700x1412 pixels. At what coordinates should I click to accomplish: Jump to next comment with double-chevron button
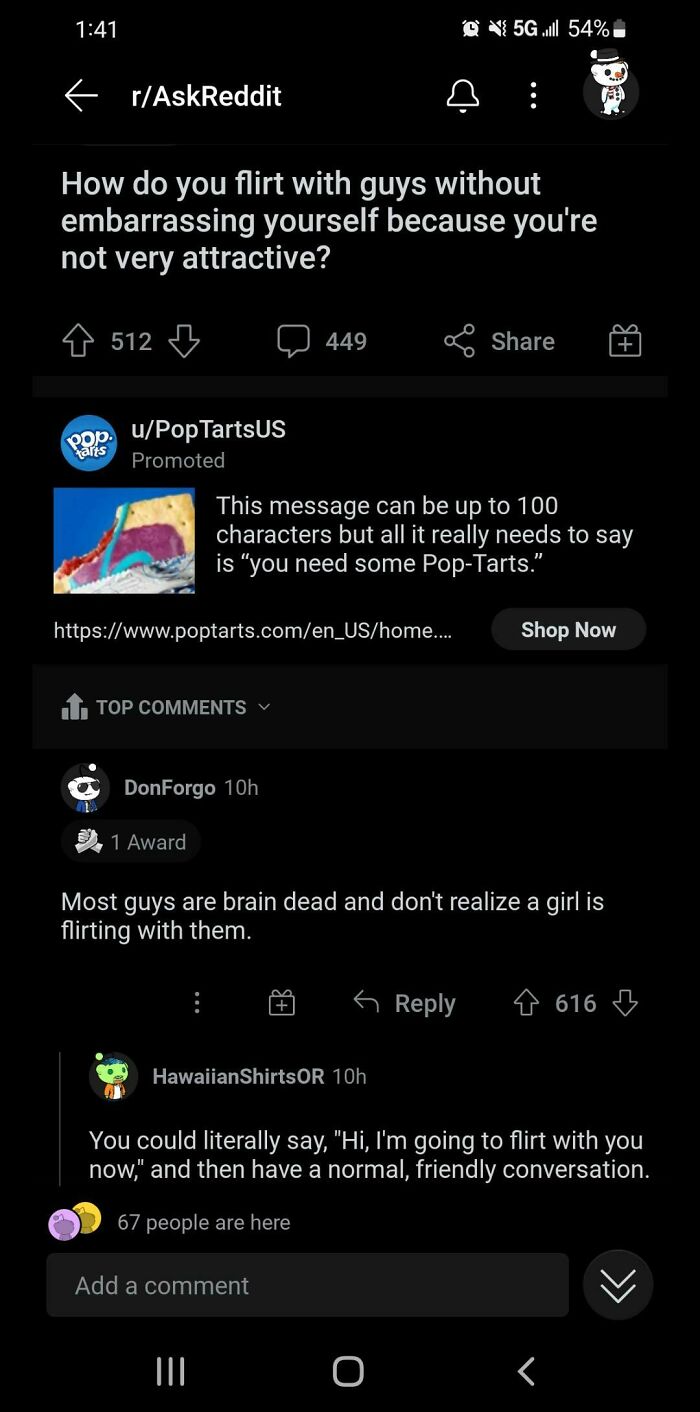(617, 1285)
